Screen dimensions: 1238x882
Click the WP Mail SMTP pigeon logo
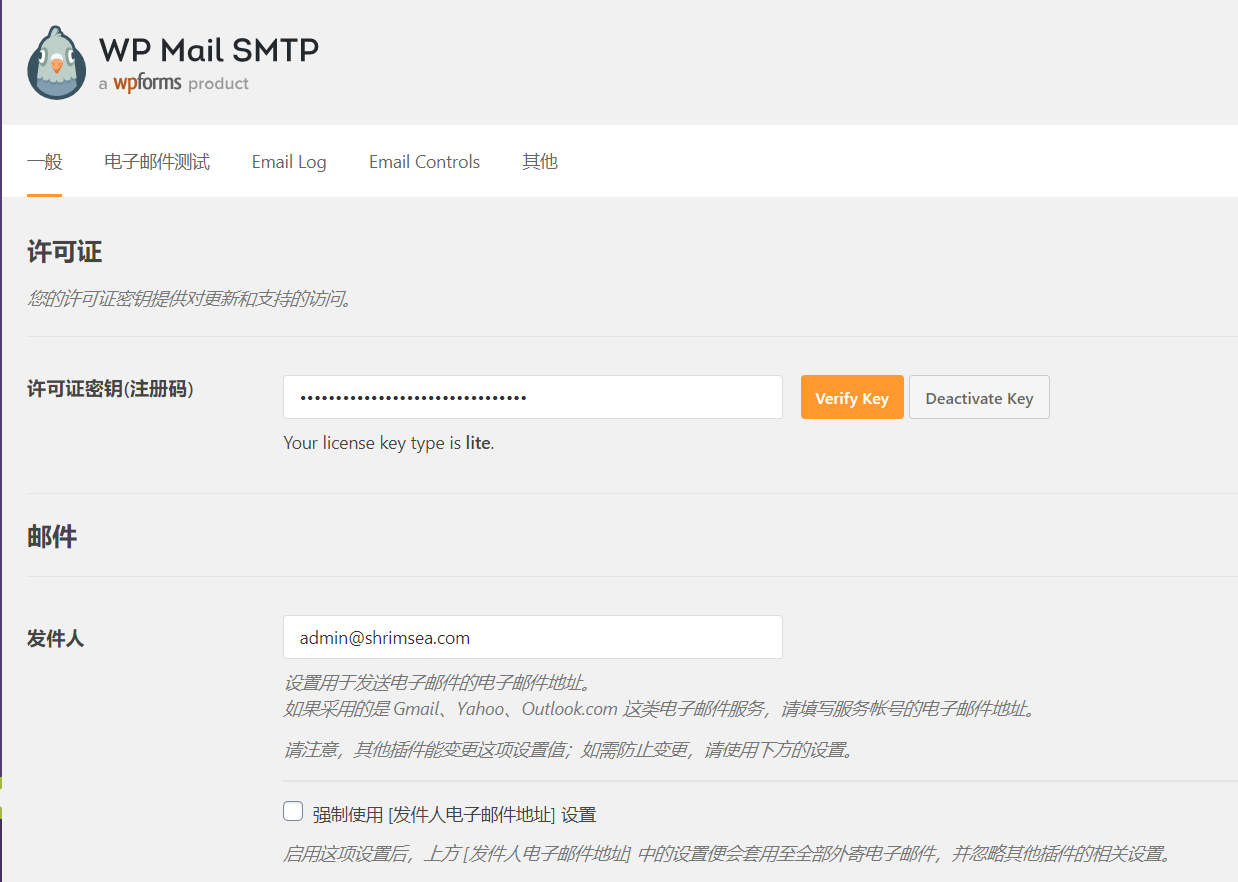(57, 62)
